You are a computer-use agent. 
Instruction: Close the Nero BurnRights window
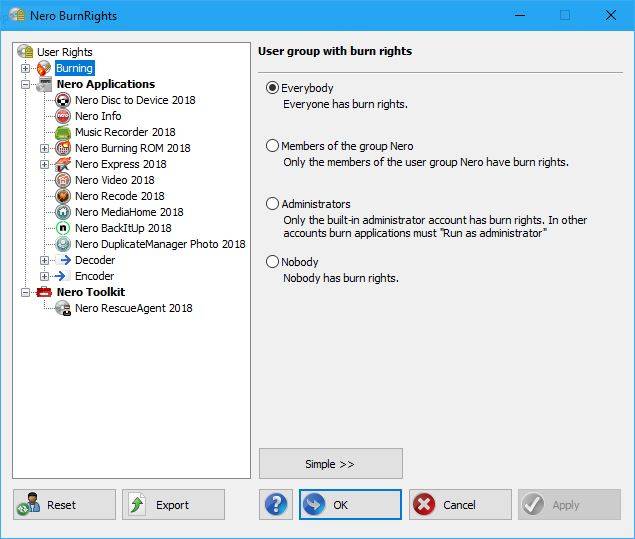[610, 15]
